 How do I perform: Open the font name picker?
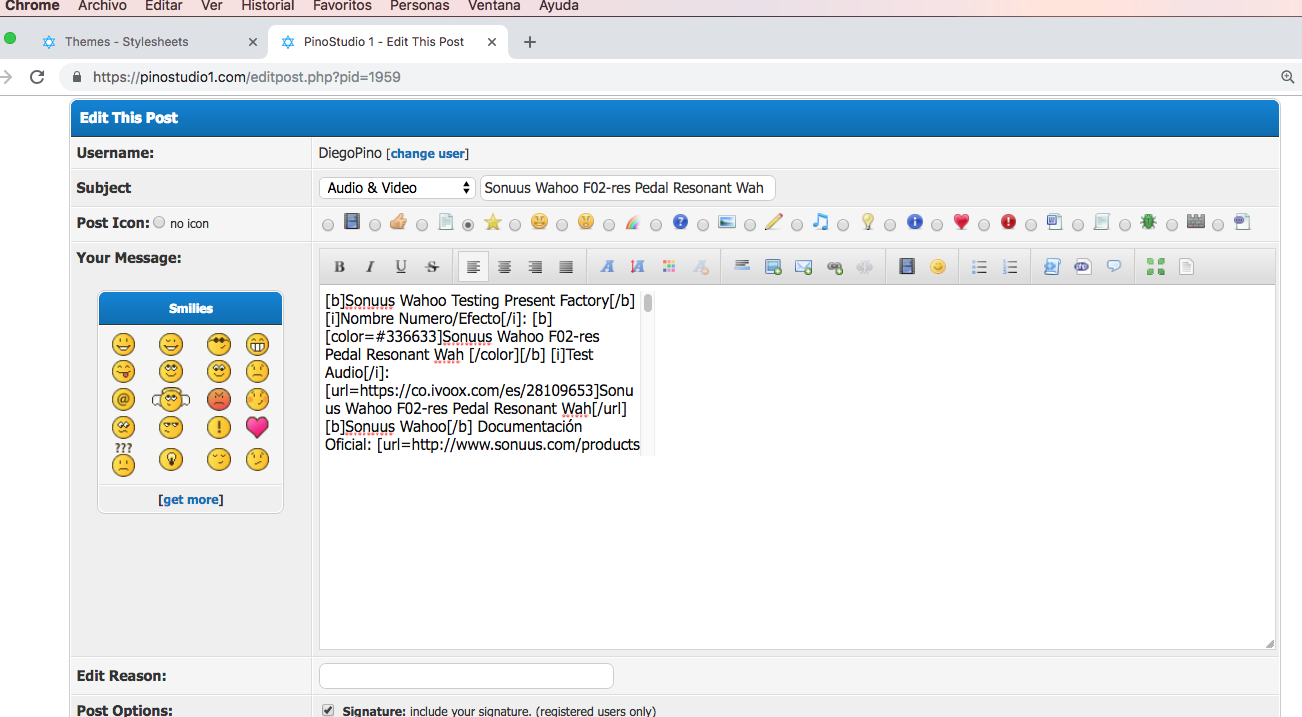(x=607, y=267)
